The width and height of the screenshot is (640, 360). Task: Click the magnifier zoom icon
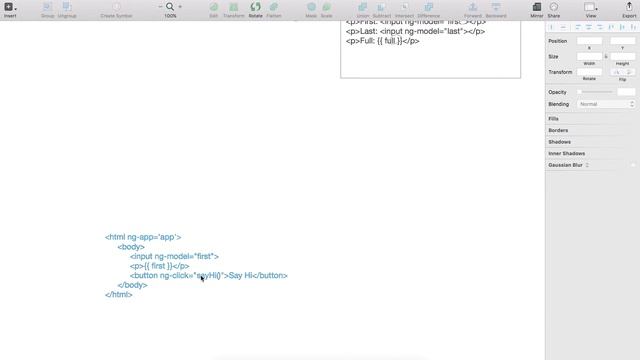[x=170, y=7]
